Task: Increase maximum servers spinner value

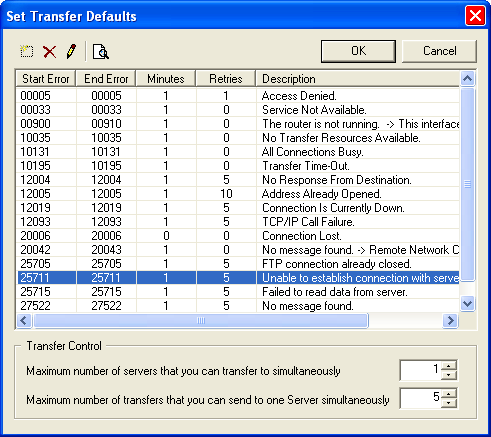Action: pyautogui.click(x=449, y=366)
